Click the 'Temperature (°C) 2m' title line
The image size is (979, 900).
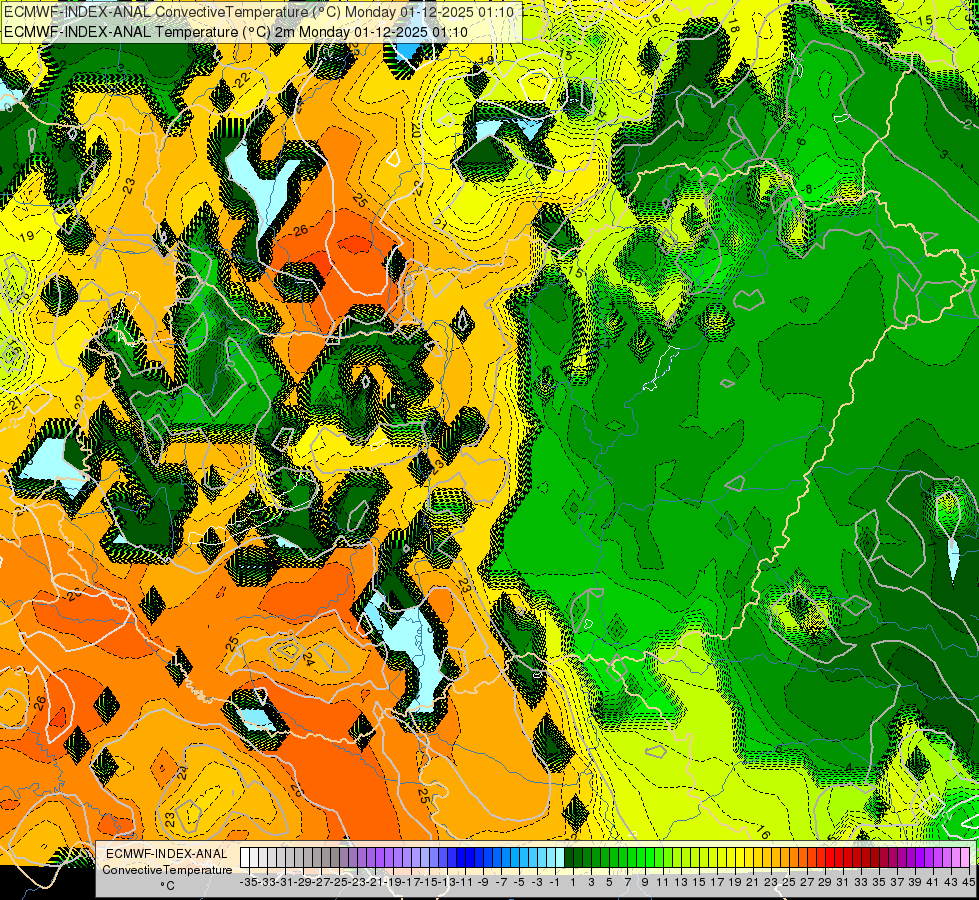235,32
